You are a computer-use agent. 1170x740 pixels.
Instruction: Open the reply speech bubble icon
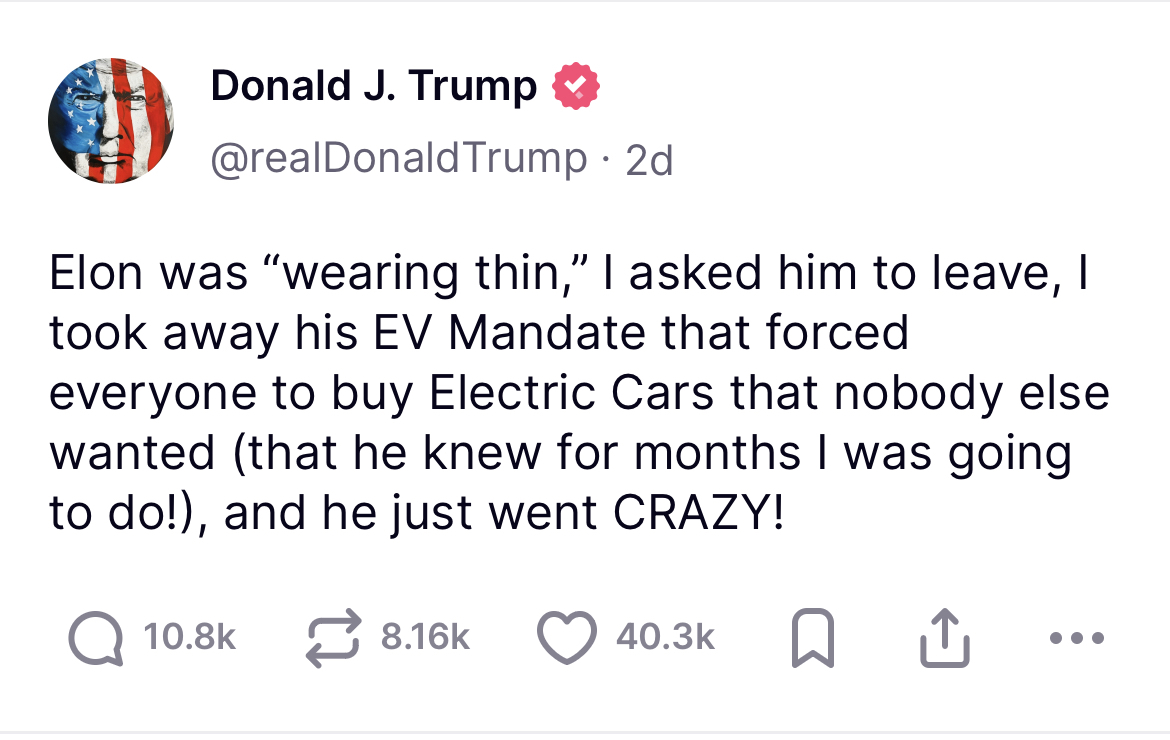pos(96,638)
